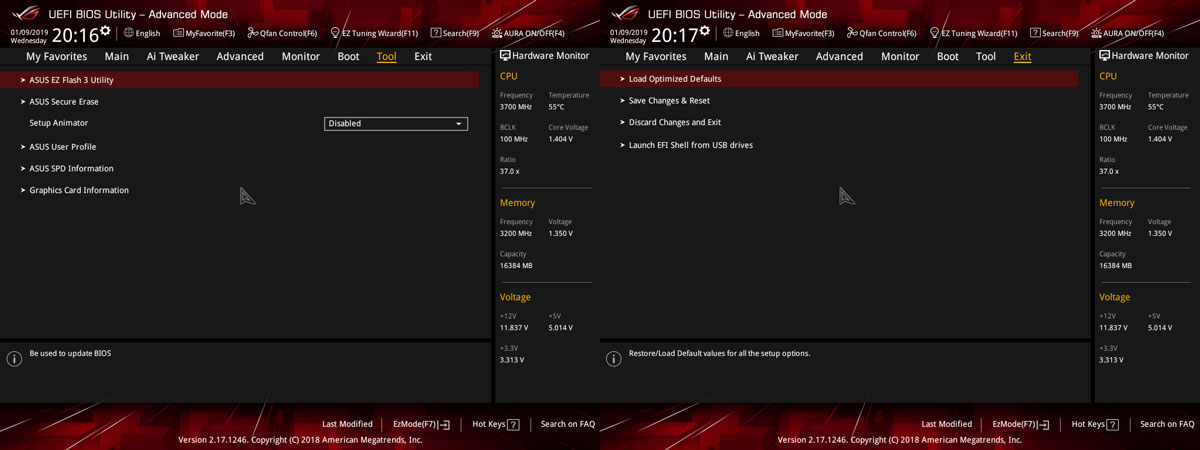Select Discard Changes and Exit
This screenshot has height=450, width=1200.
675,123
